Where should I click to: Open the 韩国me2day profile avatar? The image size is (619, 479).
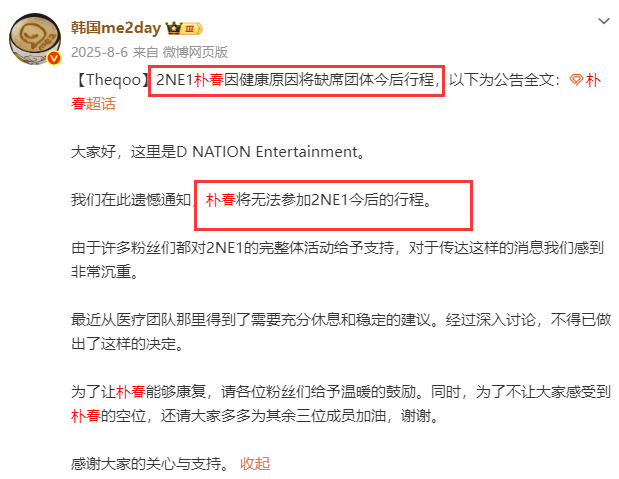(x=35, y=39)
